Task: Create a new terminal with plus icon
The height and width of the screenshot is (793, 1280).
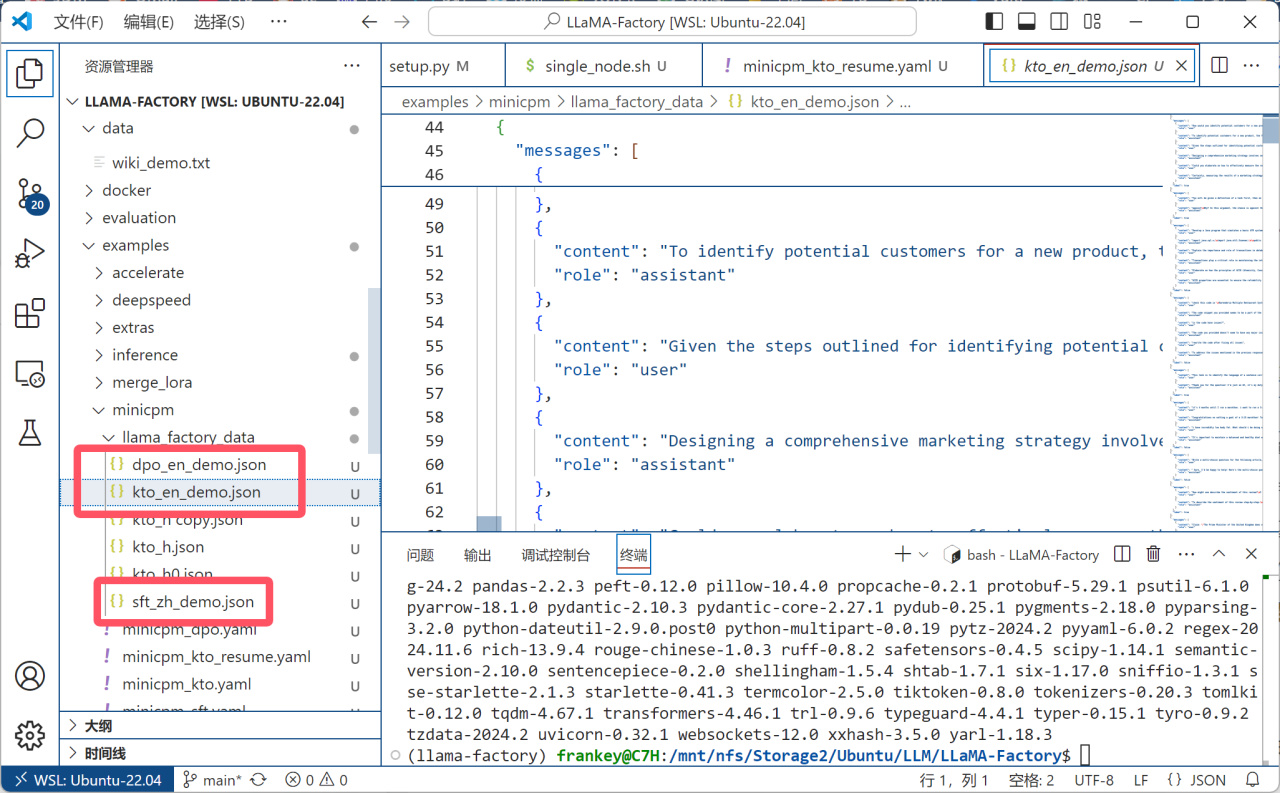Action: point(902,554)
